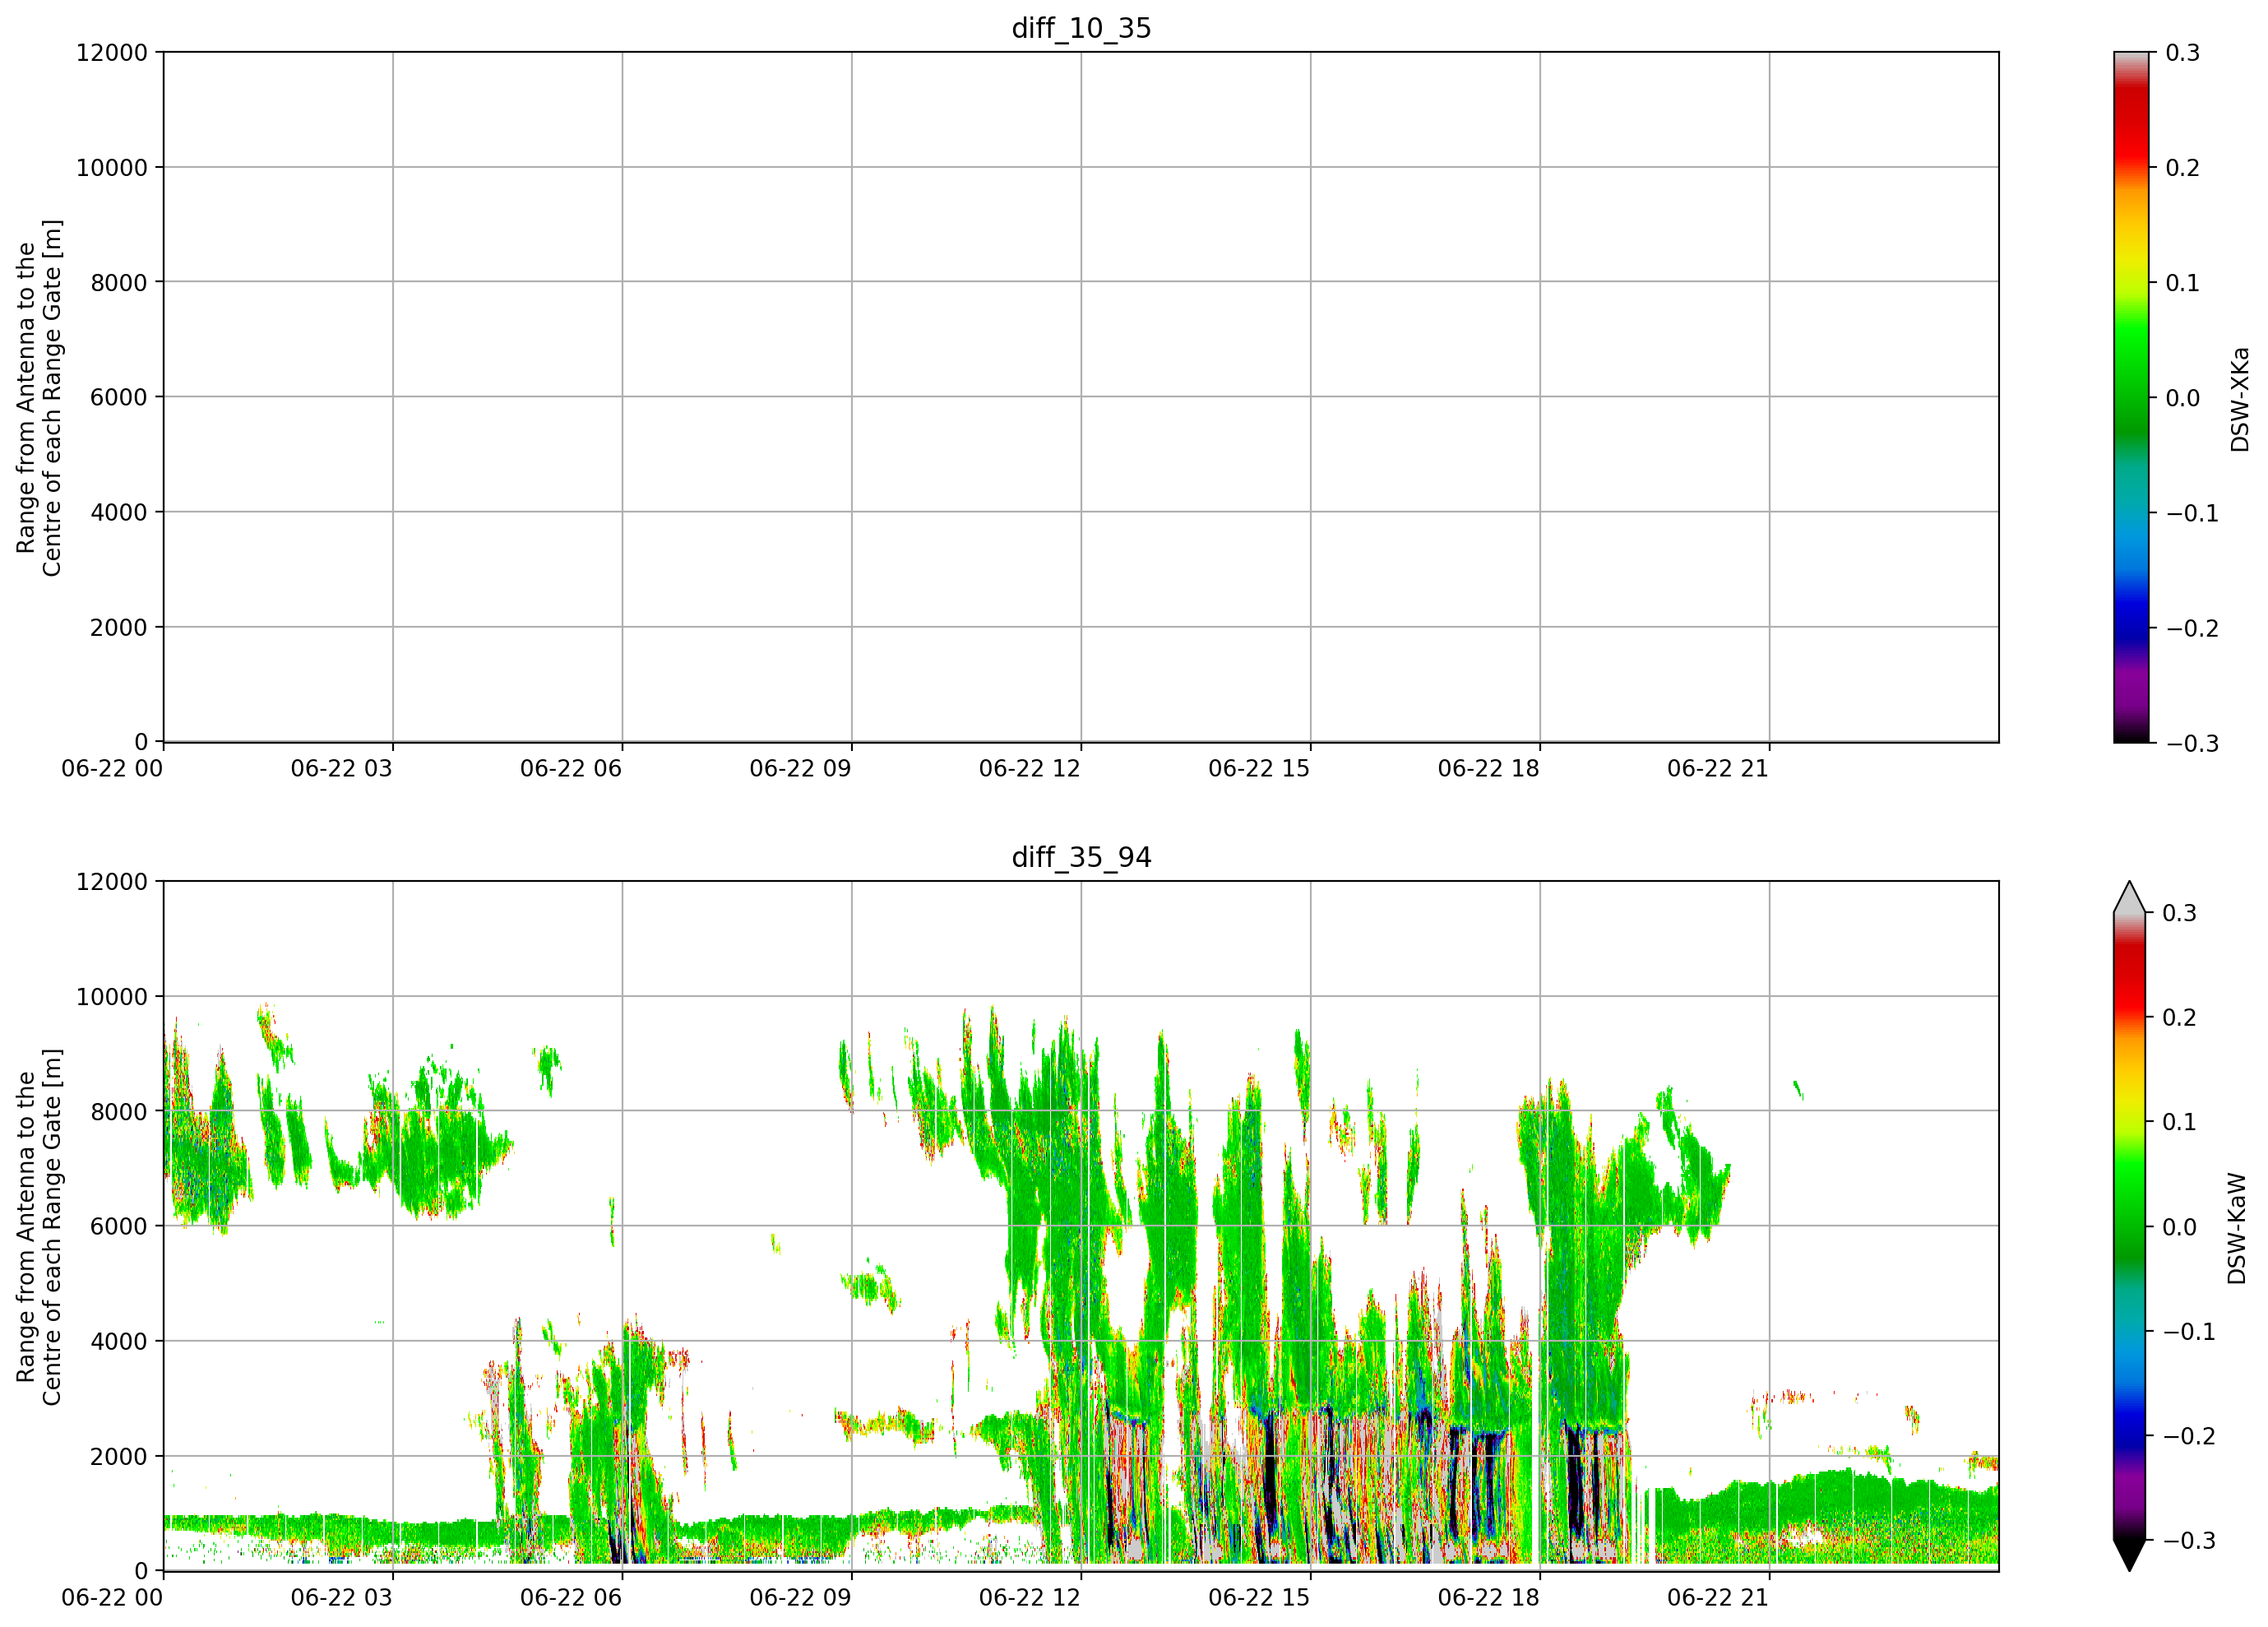Click the −0.1 tick on DSW-KaW colorbar
This screenshot has height=1627, width=2268.
2190,1332
